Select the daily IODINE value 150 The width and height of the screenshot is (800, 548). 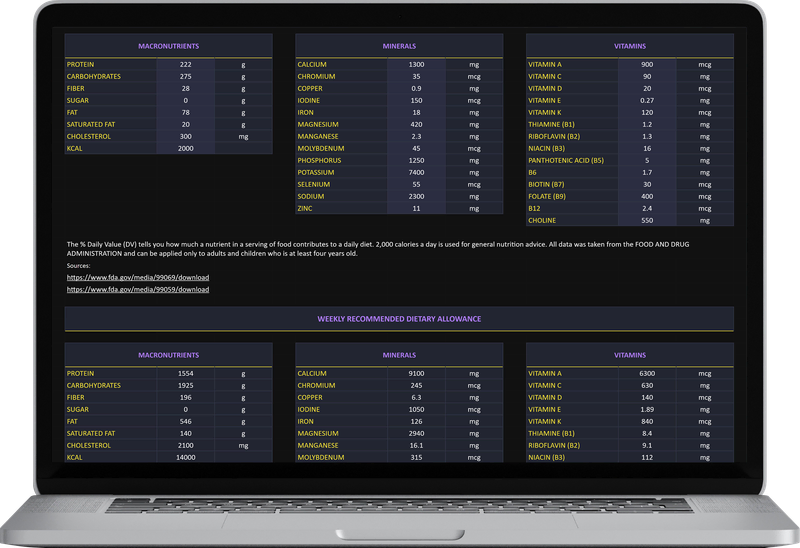416,101
